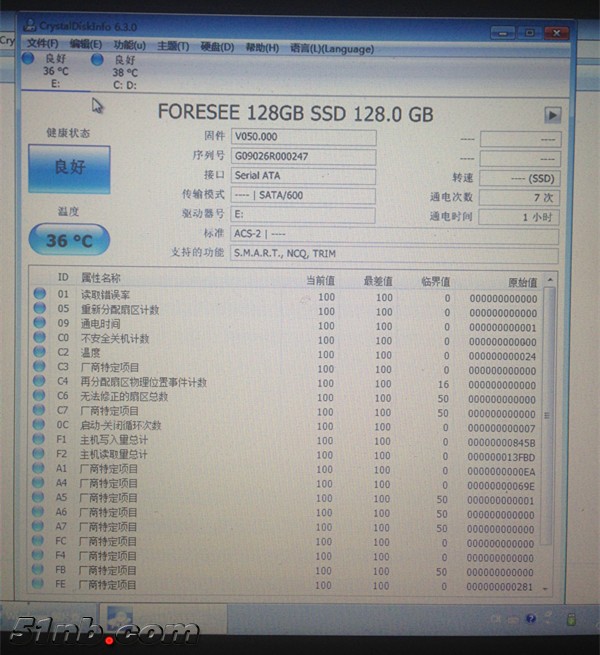Click status icon for row A4

point(38,482)
